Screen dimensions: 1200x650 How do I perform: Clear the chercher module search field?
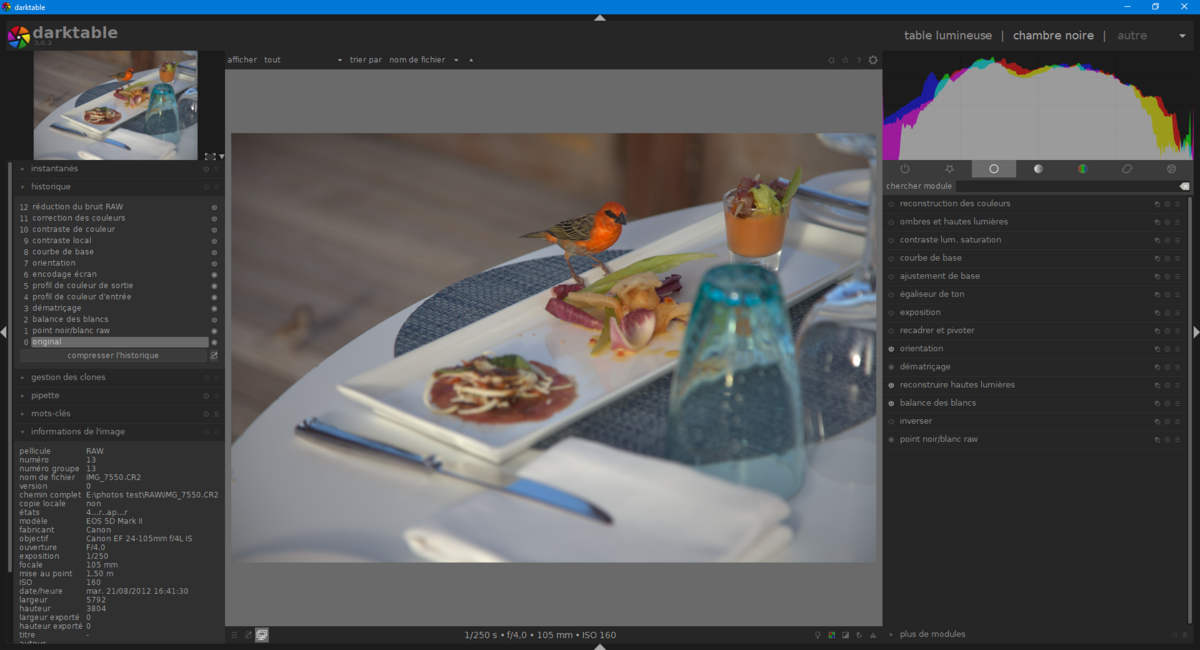click(1184, 186)
